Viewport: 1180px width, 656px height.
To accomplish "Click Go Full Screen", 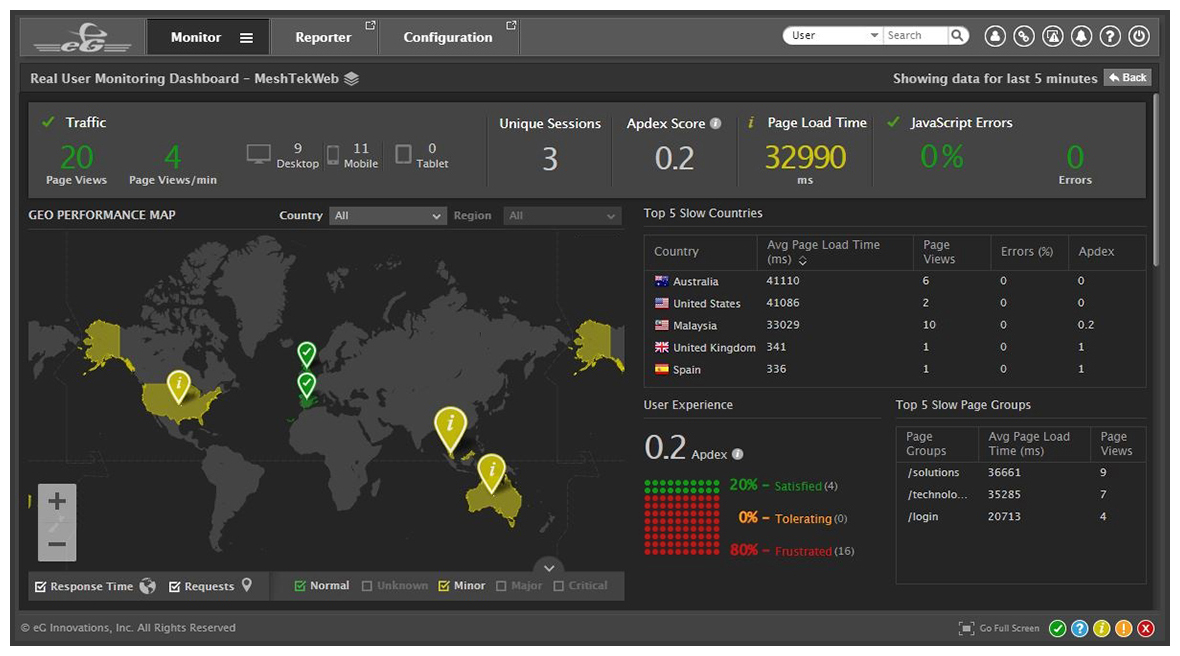I will (1000, 628).
